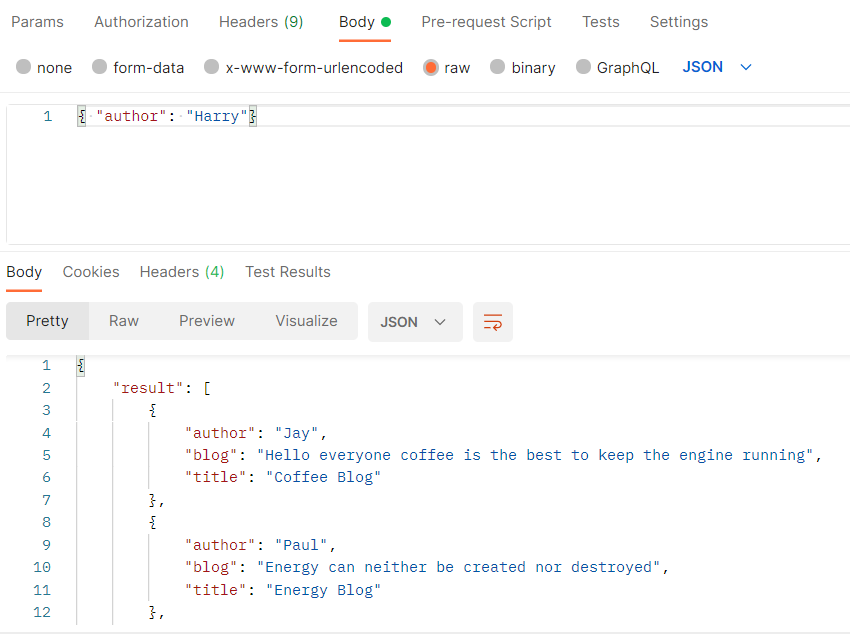Viewport: 850px width, 637px height.
Task: Go to Pre-request Script tab
Action: 486,22
